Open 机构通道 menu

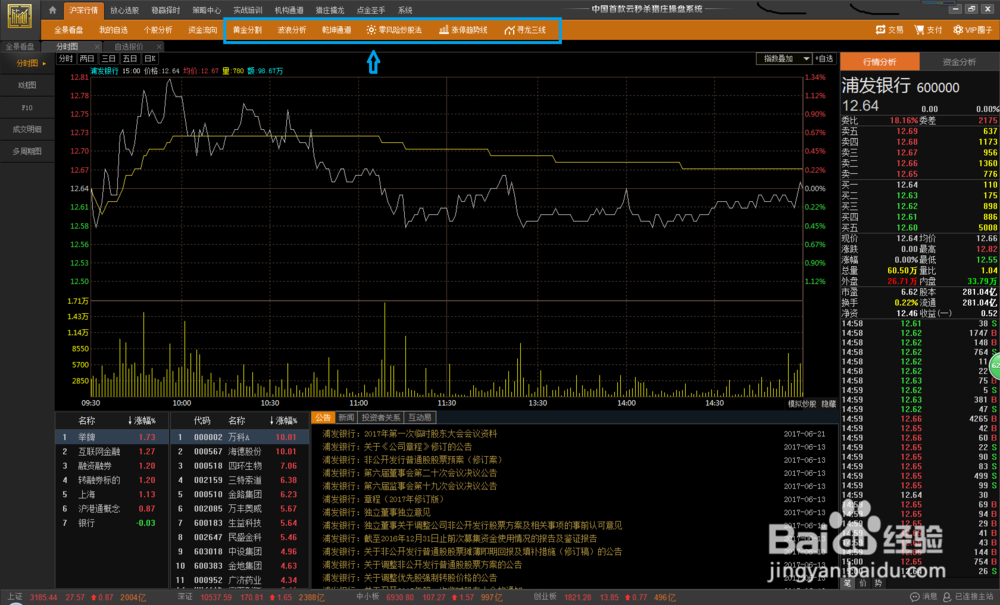pyautogui.click(x=289, y=10)
